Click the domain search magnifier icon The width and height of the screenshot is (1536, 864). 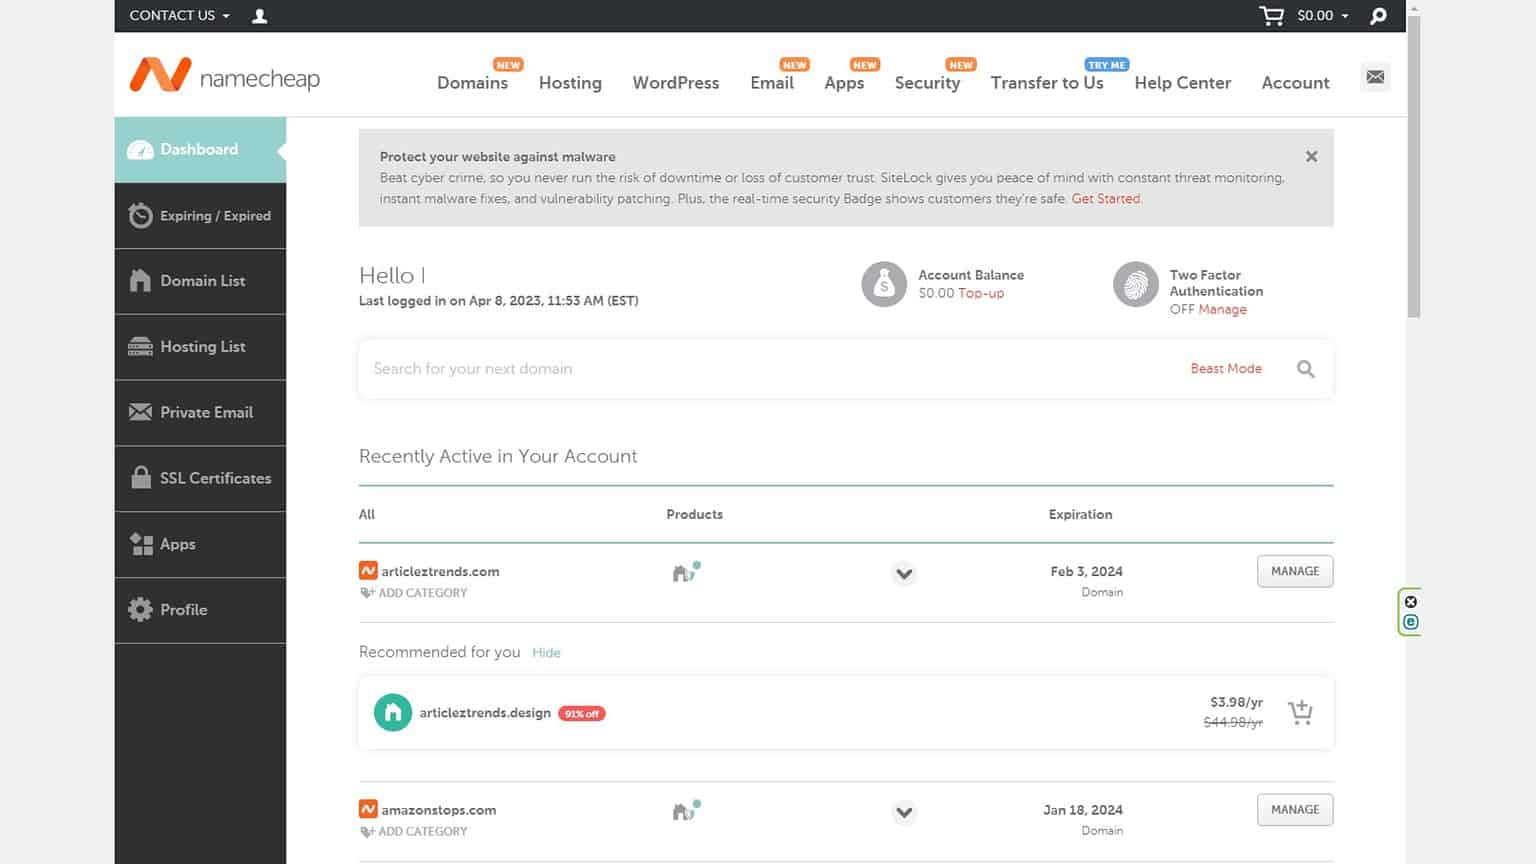[x=1305, y=369]
